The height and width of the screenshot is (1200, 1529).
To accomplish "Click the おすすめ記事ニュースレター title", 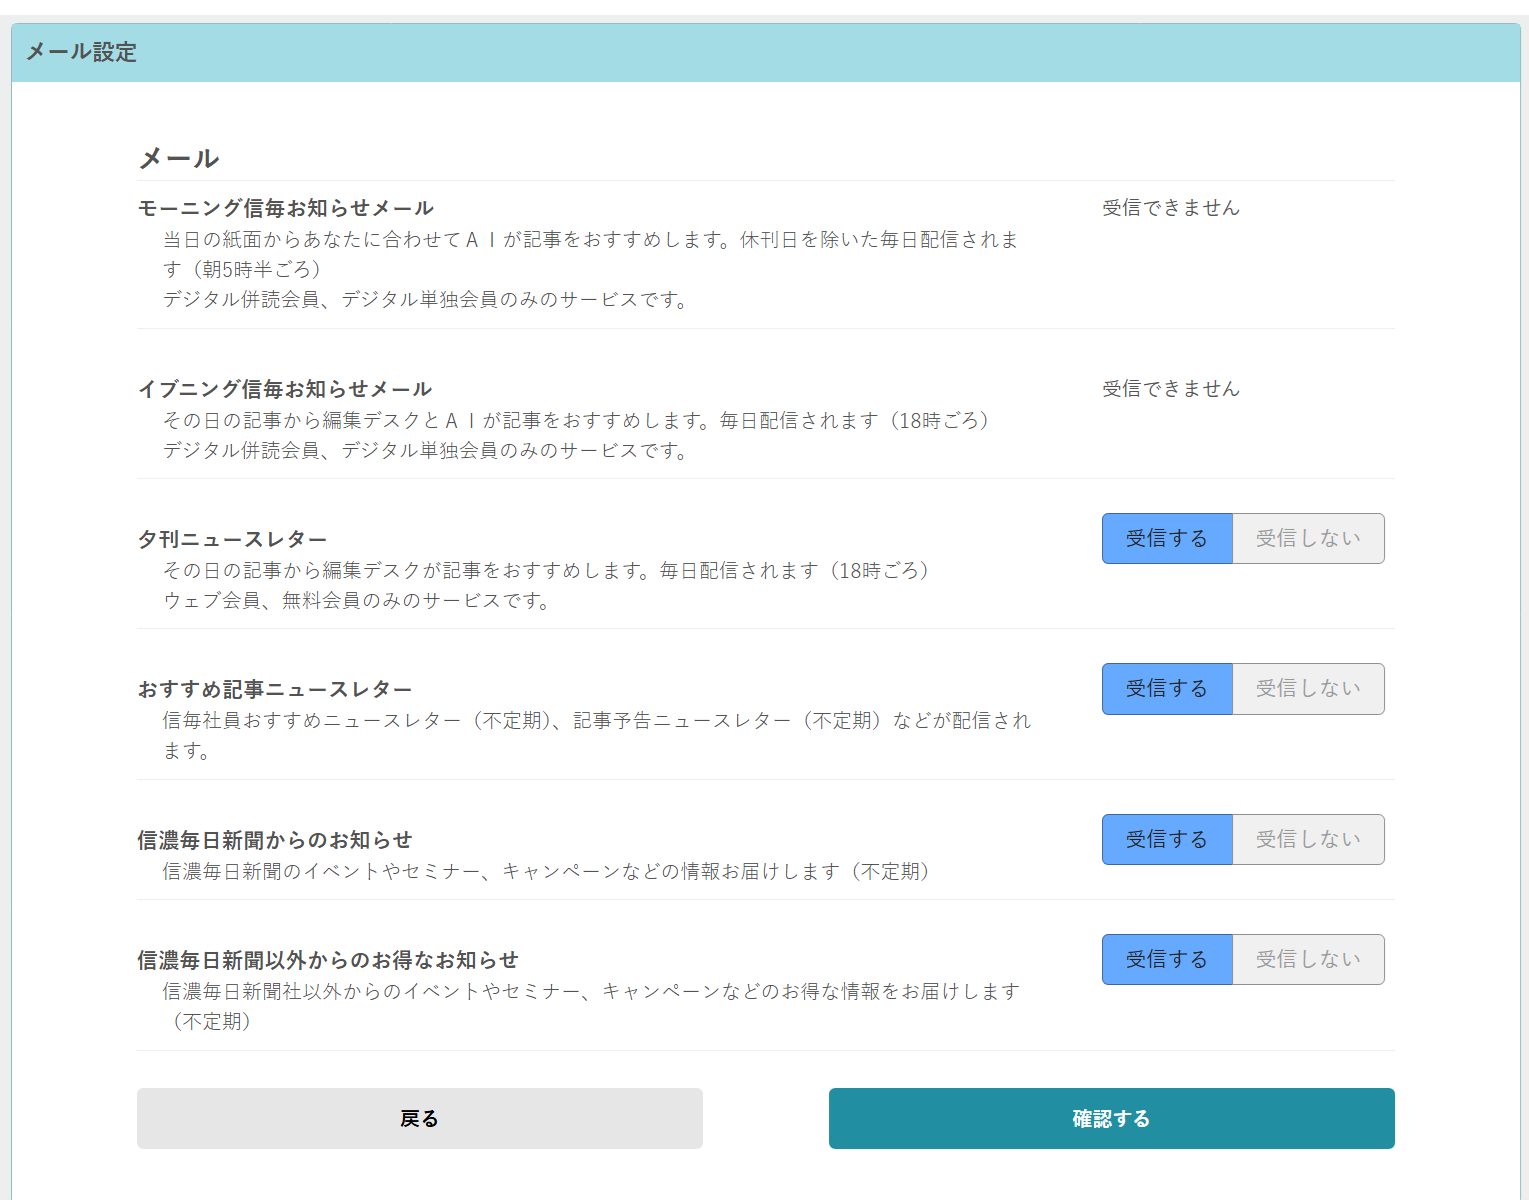I will click(275, 689).
